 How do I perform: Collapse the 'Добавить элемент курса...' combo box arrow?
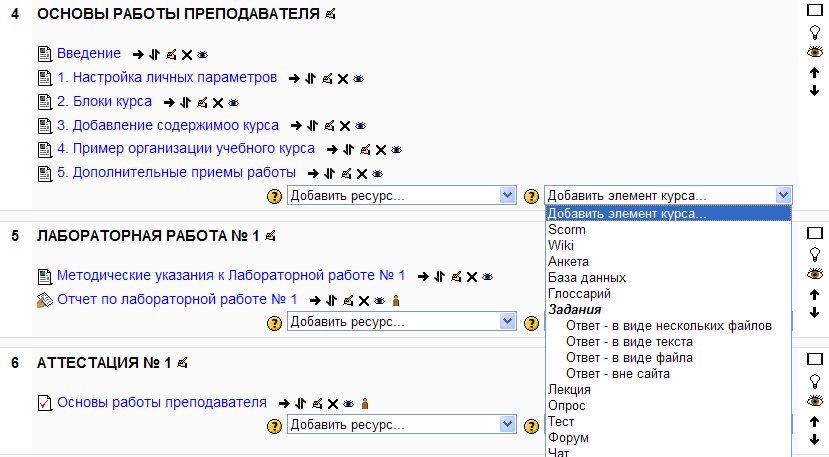[783, 195]
